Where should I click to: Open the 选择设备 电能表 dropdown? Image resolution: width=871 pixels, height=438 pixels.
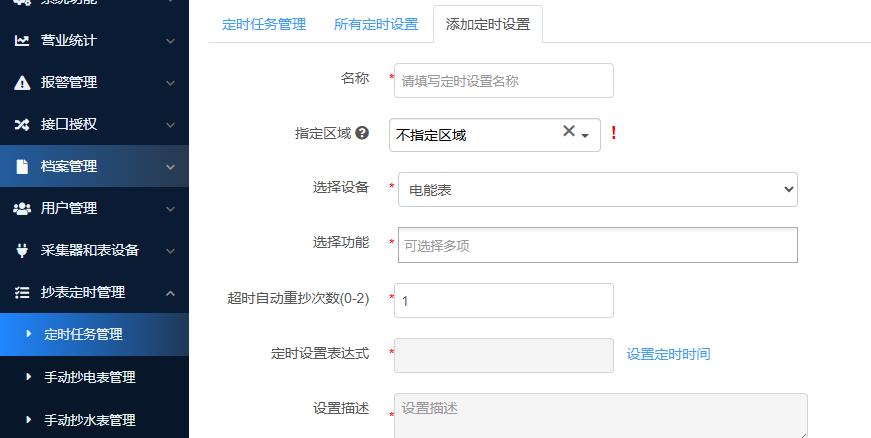[597, 189]
